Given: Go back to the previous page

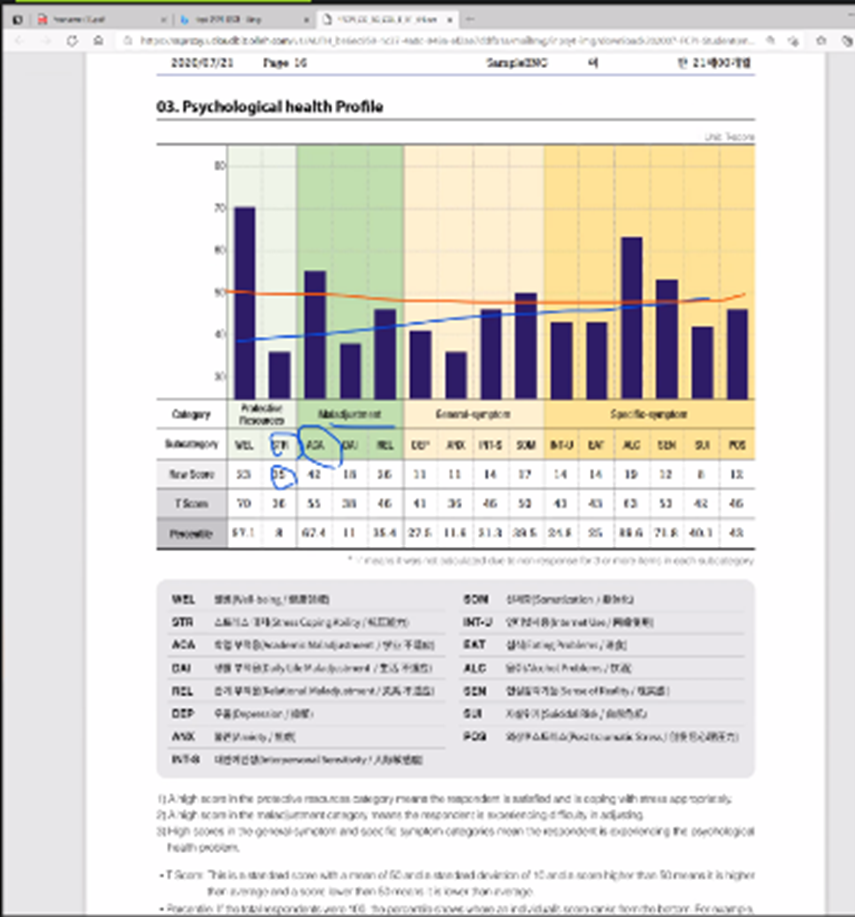Looking at the screenshot, I should point(19,41).
